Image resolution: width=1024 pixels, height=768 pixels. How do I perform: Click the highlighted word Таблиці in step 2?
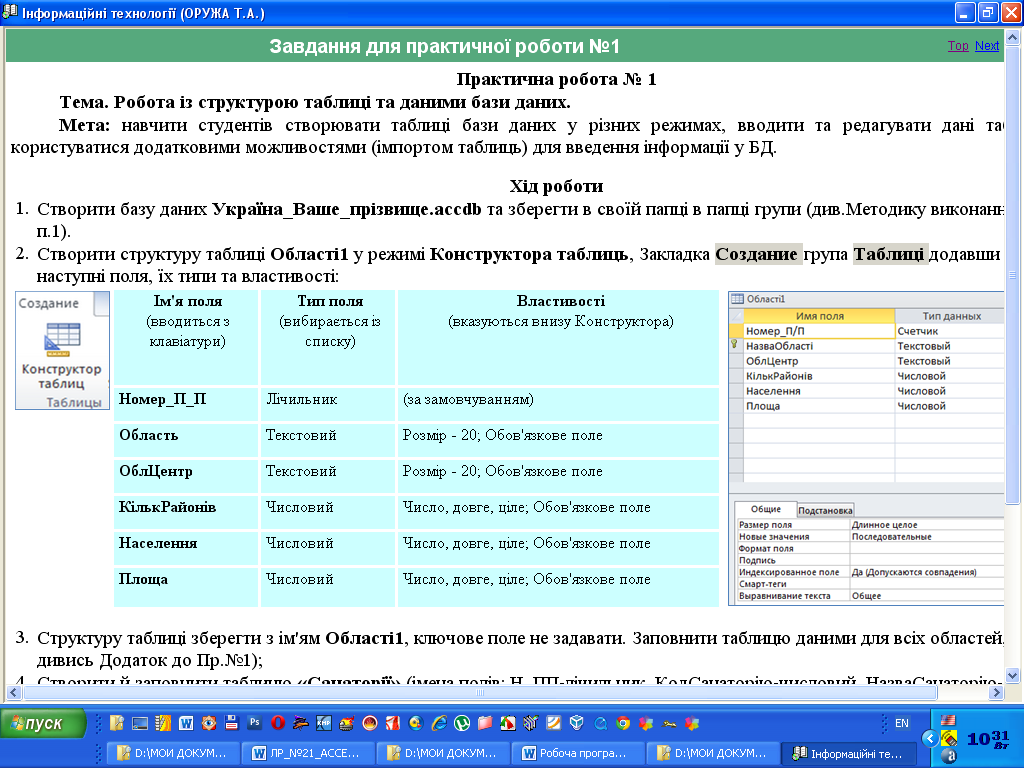click(889, 254)
